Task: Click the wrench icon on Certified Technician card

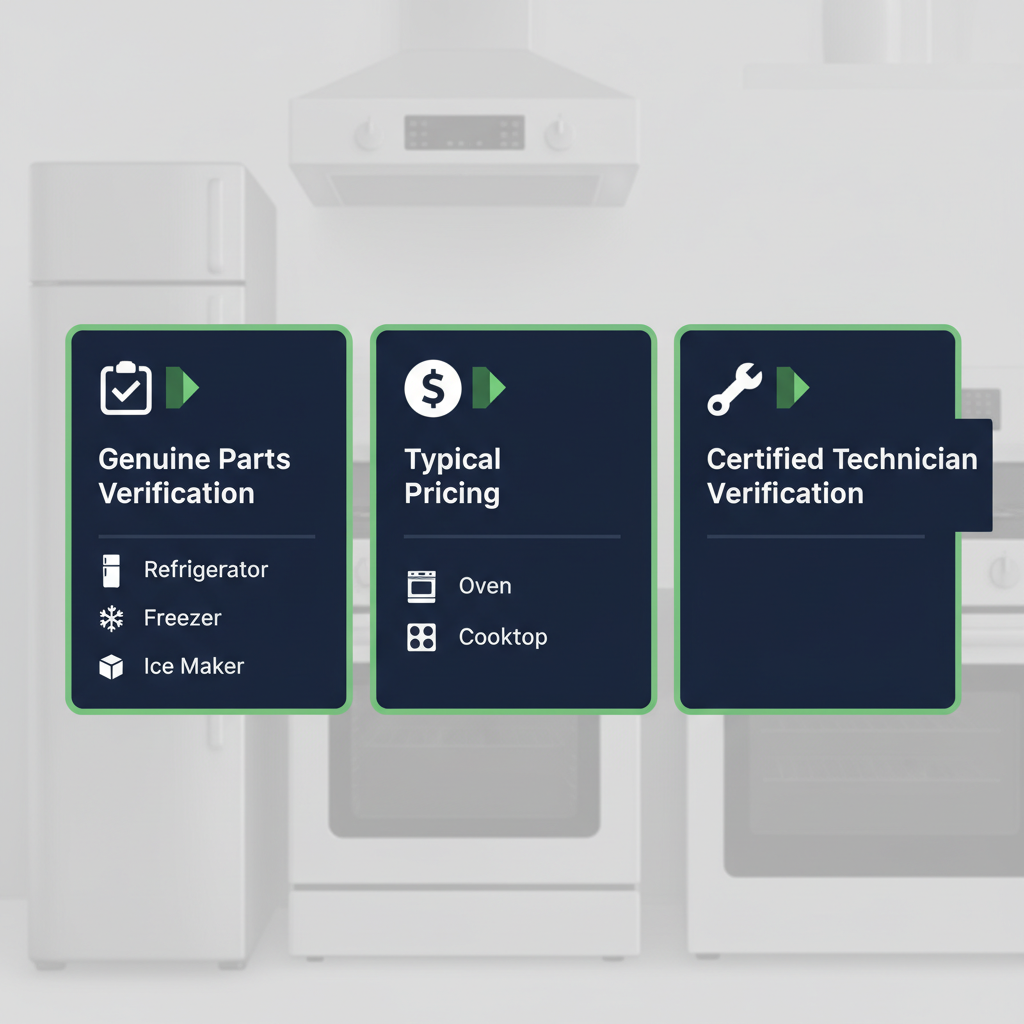Action: [x=735, y=387]
